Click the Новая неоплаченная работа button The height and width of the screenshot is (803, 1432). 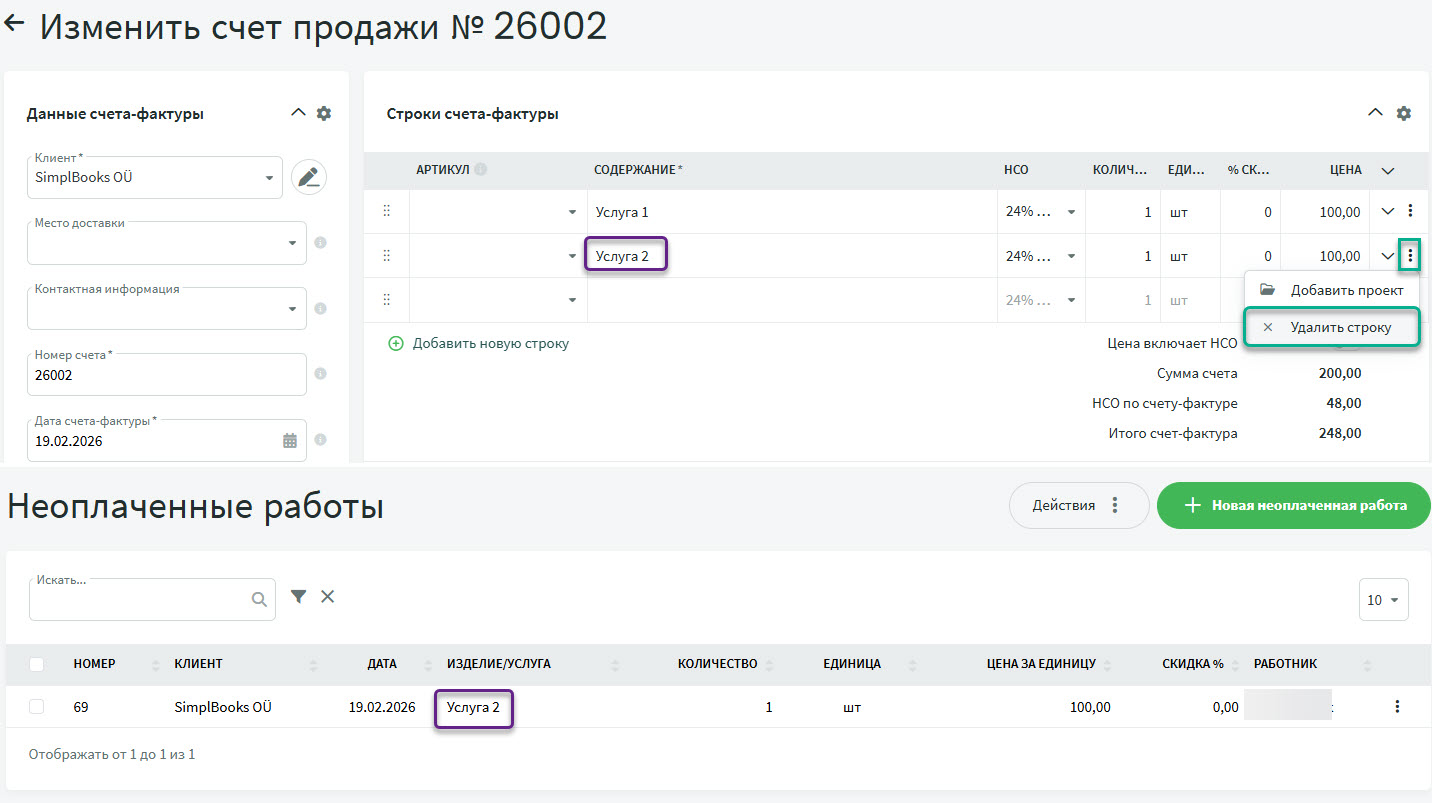(x=1294, y=506)
